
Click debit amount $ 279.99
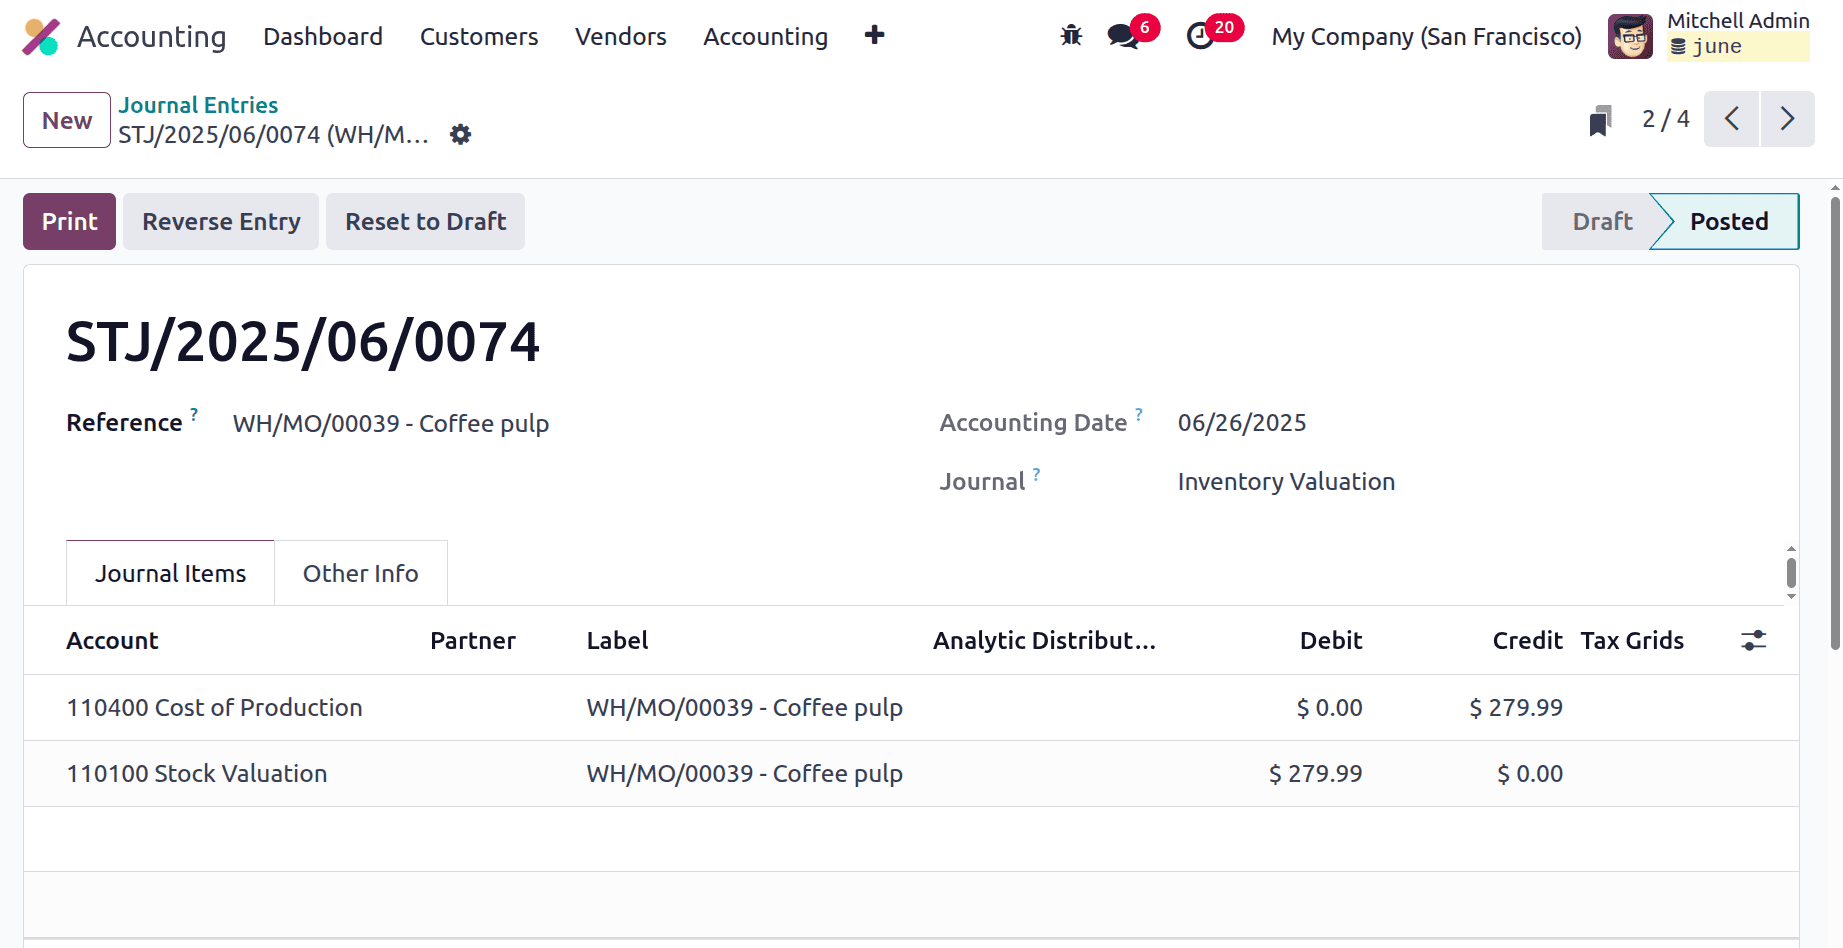[1315, 774]
